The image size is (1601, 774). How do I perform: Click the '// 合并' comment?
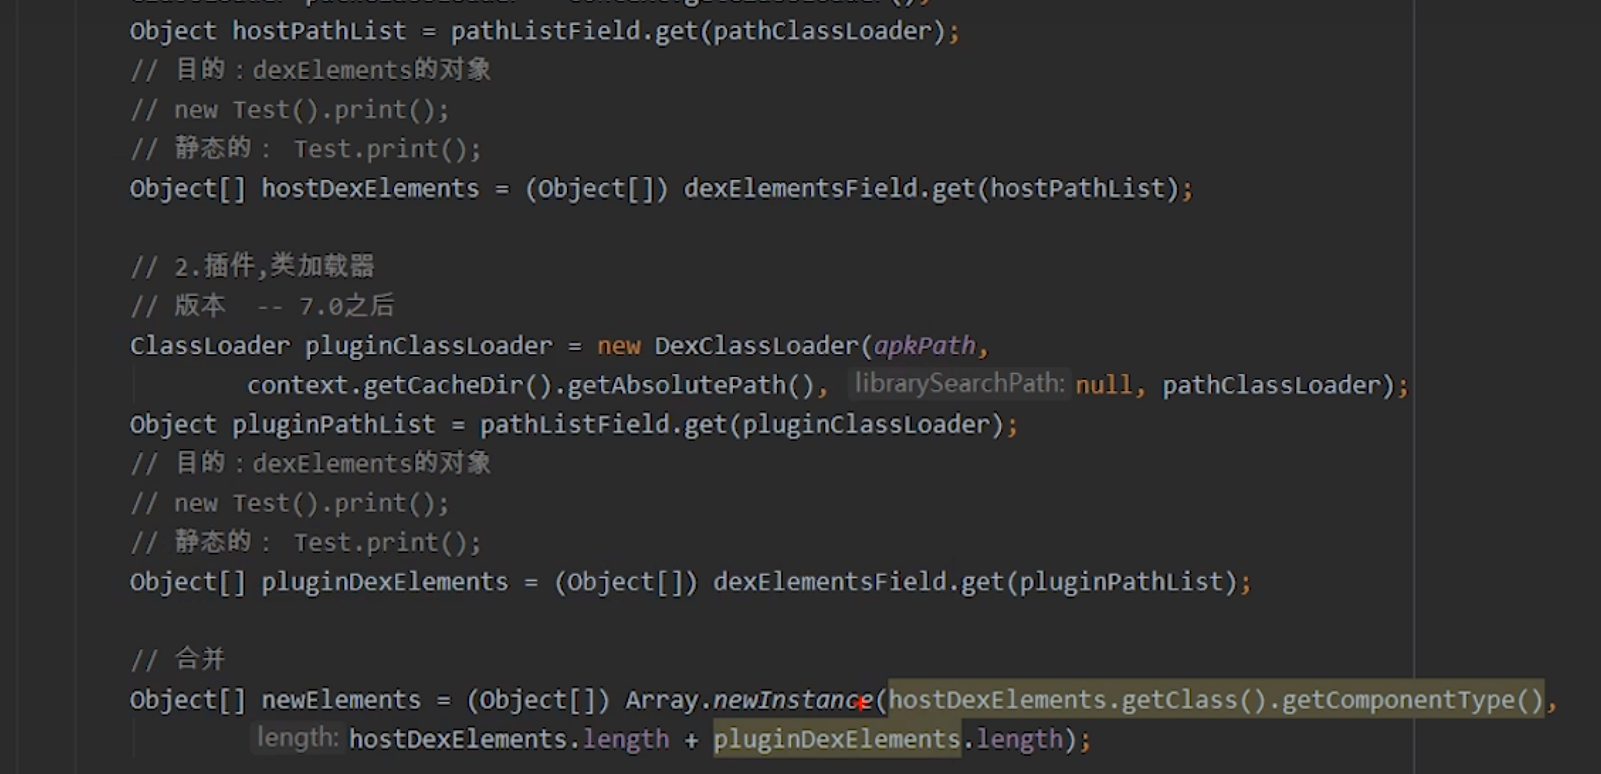point(178,660)
